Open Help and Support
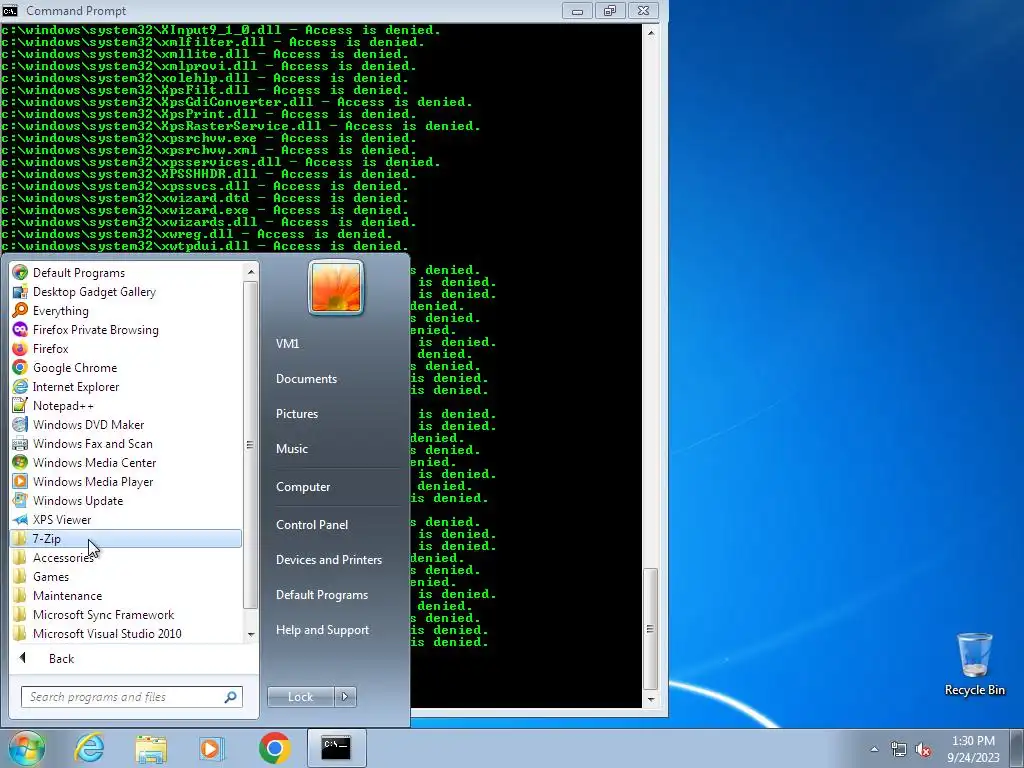 [322, 630]
